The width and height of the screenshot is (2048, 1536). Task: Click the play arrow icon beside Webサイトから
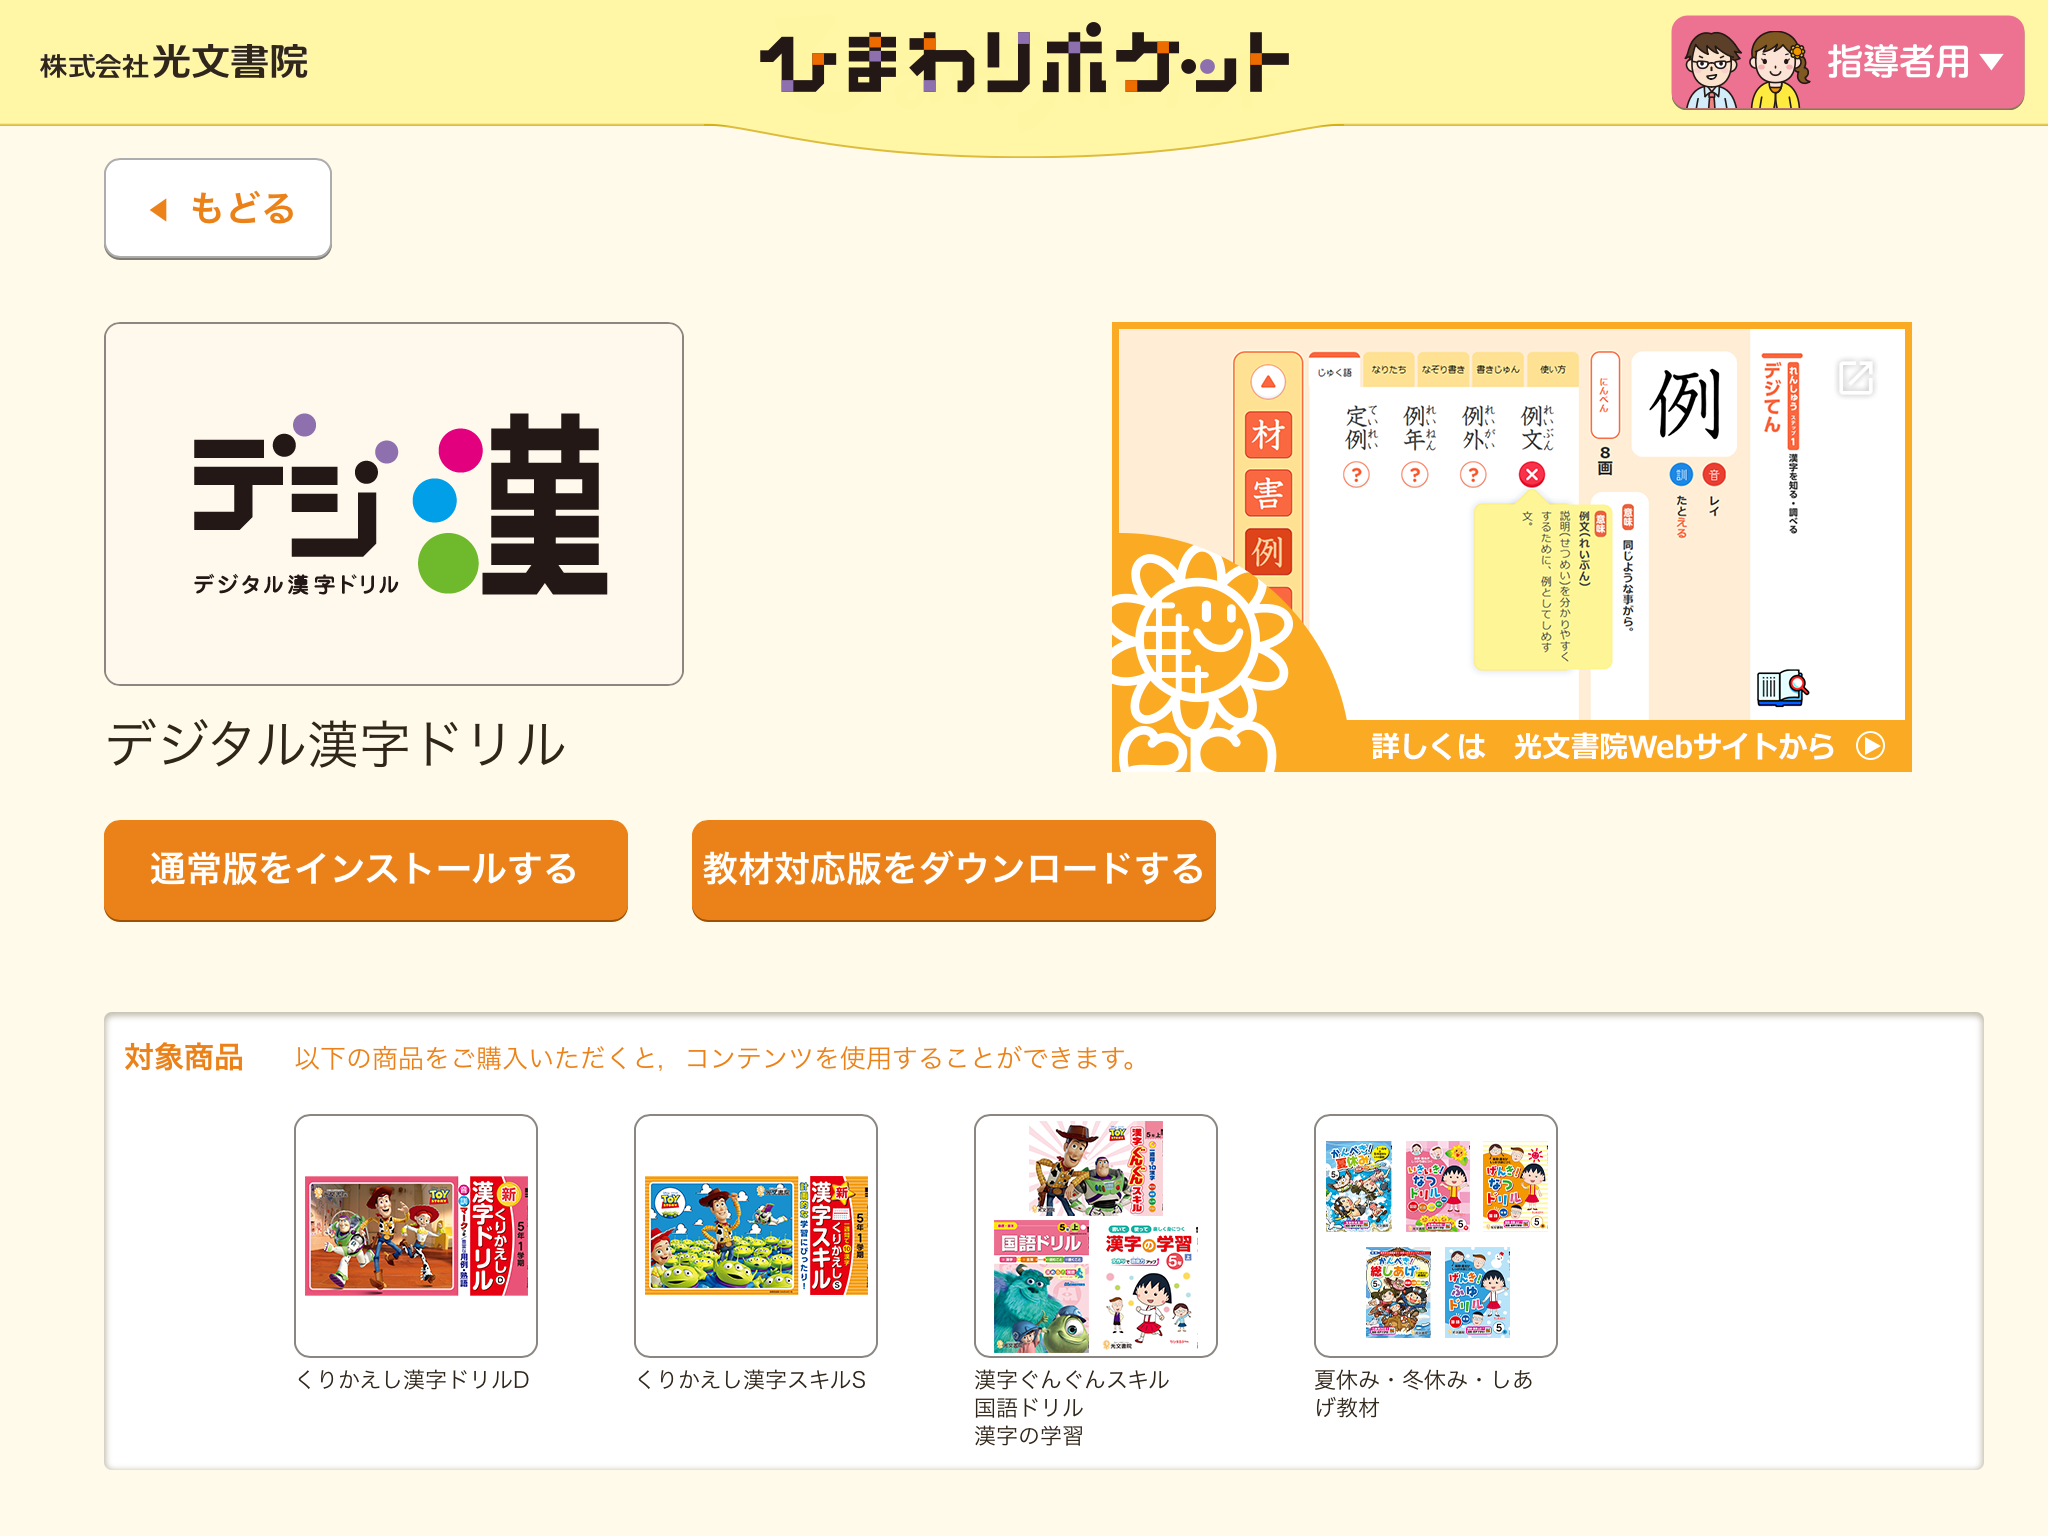pyautogui.click(x=1871, y=746)
